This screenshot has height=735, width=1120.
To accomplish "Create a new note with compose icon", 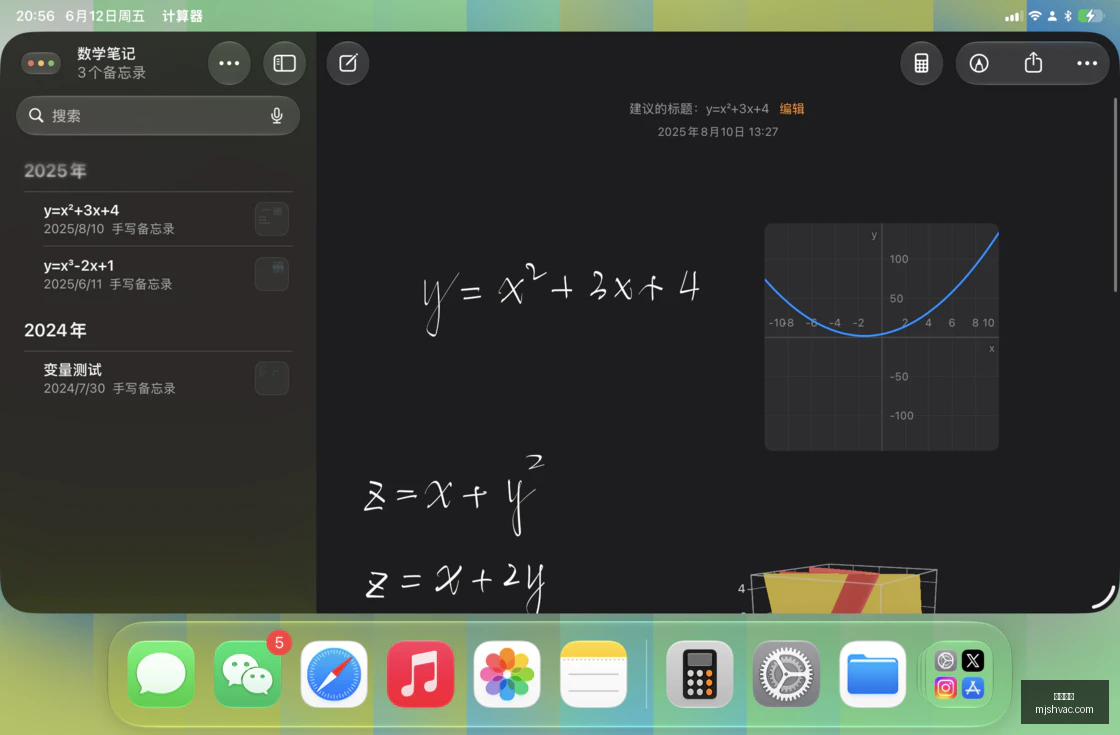I will (x=348, y=64).
